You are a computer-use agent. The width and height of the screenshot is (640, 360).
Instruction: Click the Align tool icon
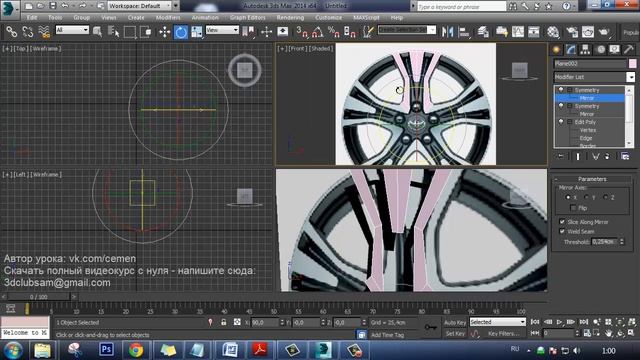point(464,31)
